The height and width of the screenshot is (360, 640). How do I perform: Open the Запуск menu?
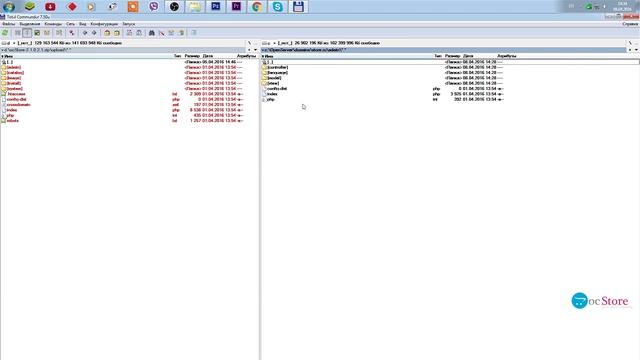tap(129, 24)
